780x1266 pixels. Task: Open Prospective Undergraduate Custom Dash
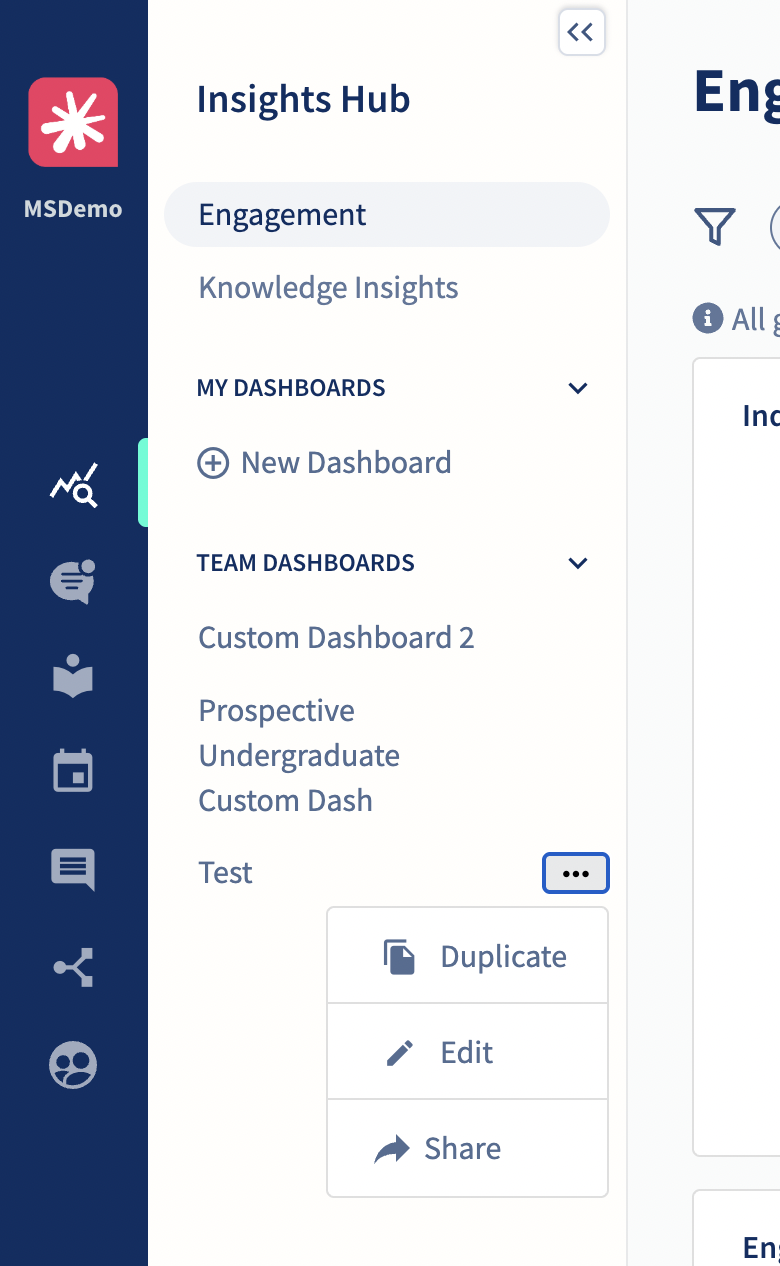(299, 756)
